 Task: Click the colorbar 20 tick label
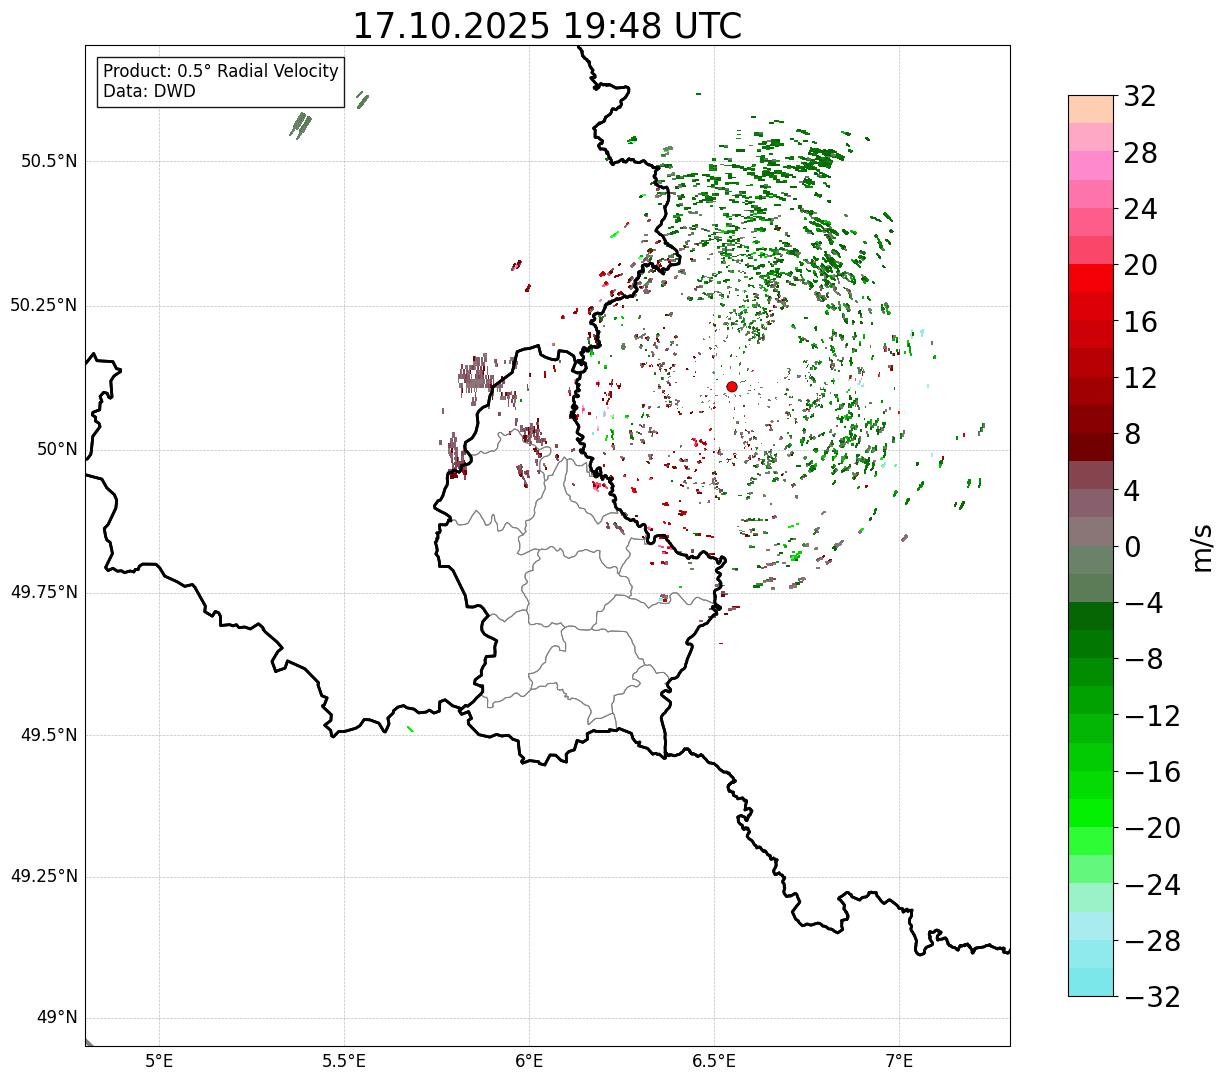[1140, 265]
